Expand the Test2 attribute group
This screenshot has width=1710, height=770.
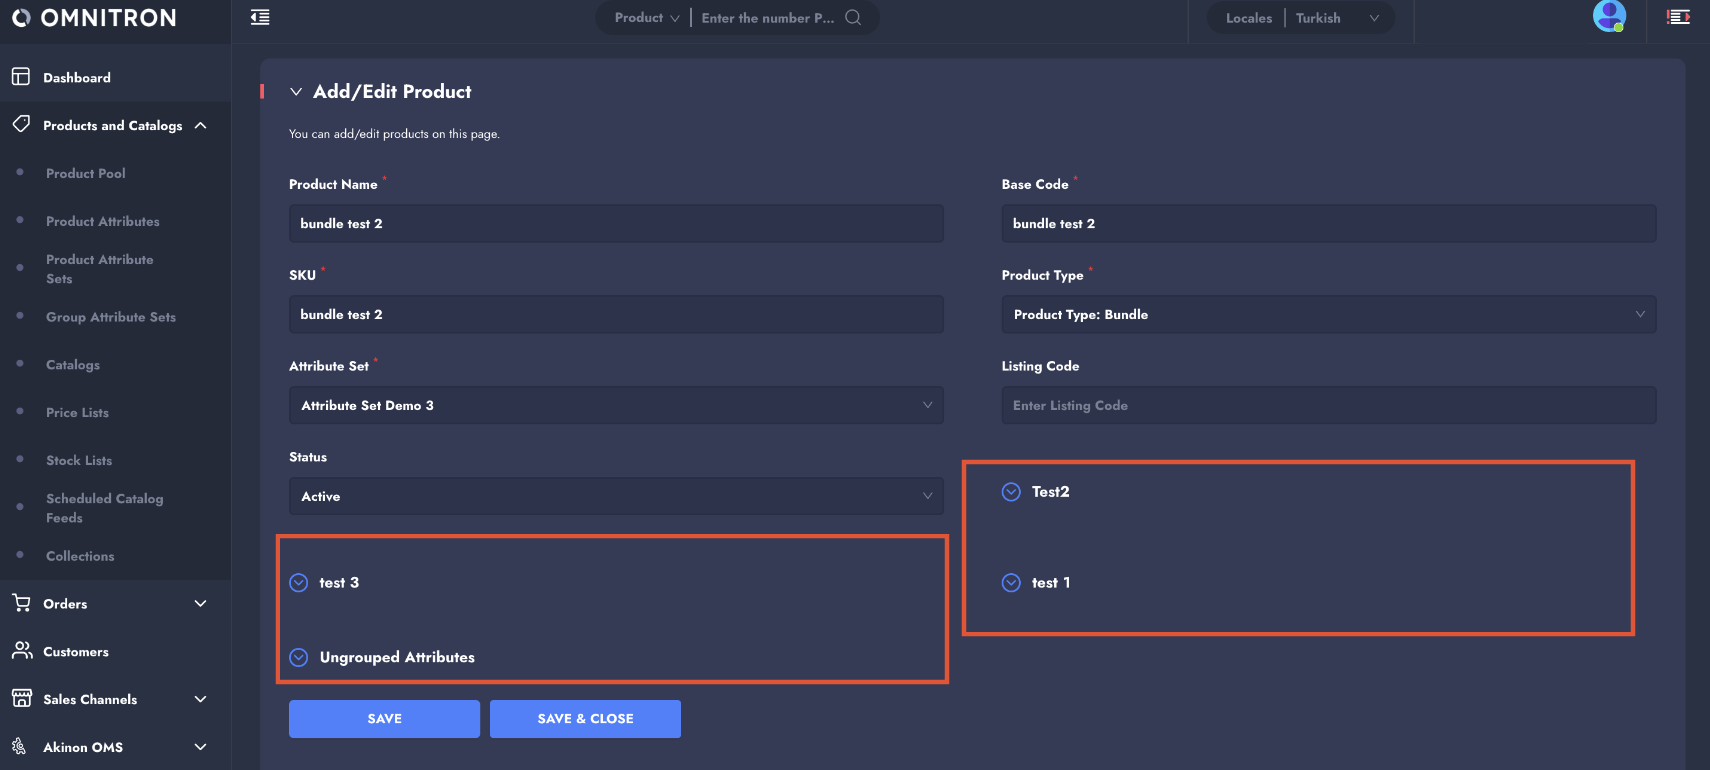point(1011,492)
